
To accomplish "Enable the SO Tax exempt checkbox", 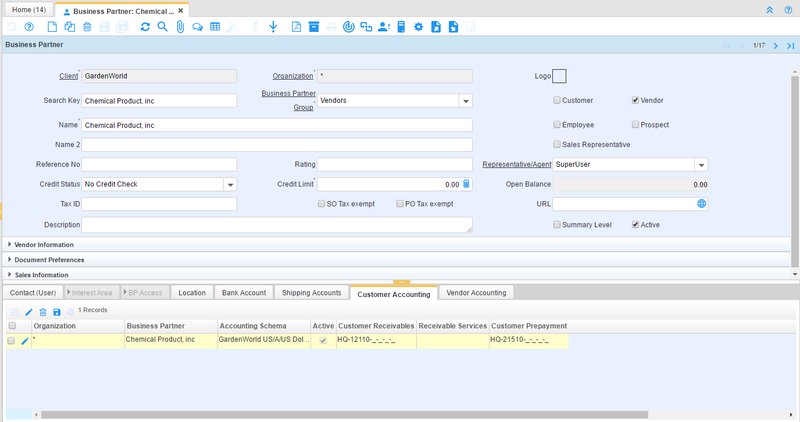I will pos(320,204).
